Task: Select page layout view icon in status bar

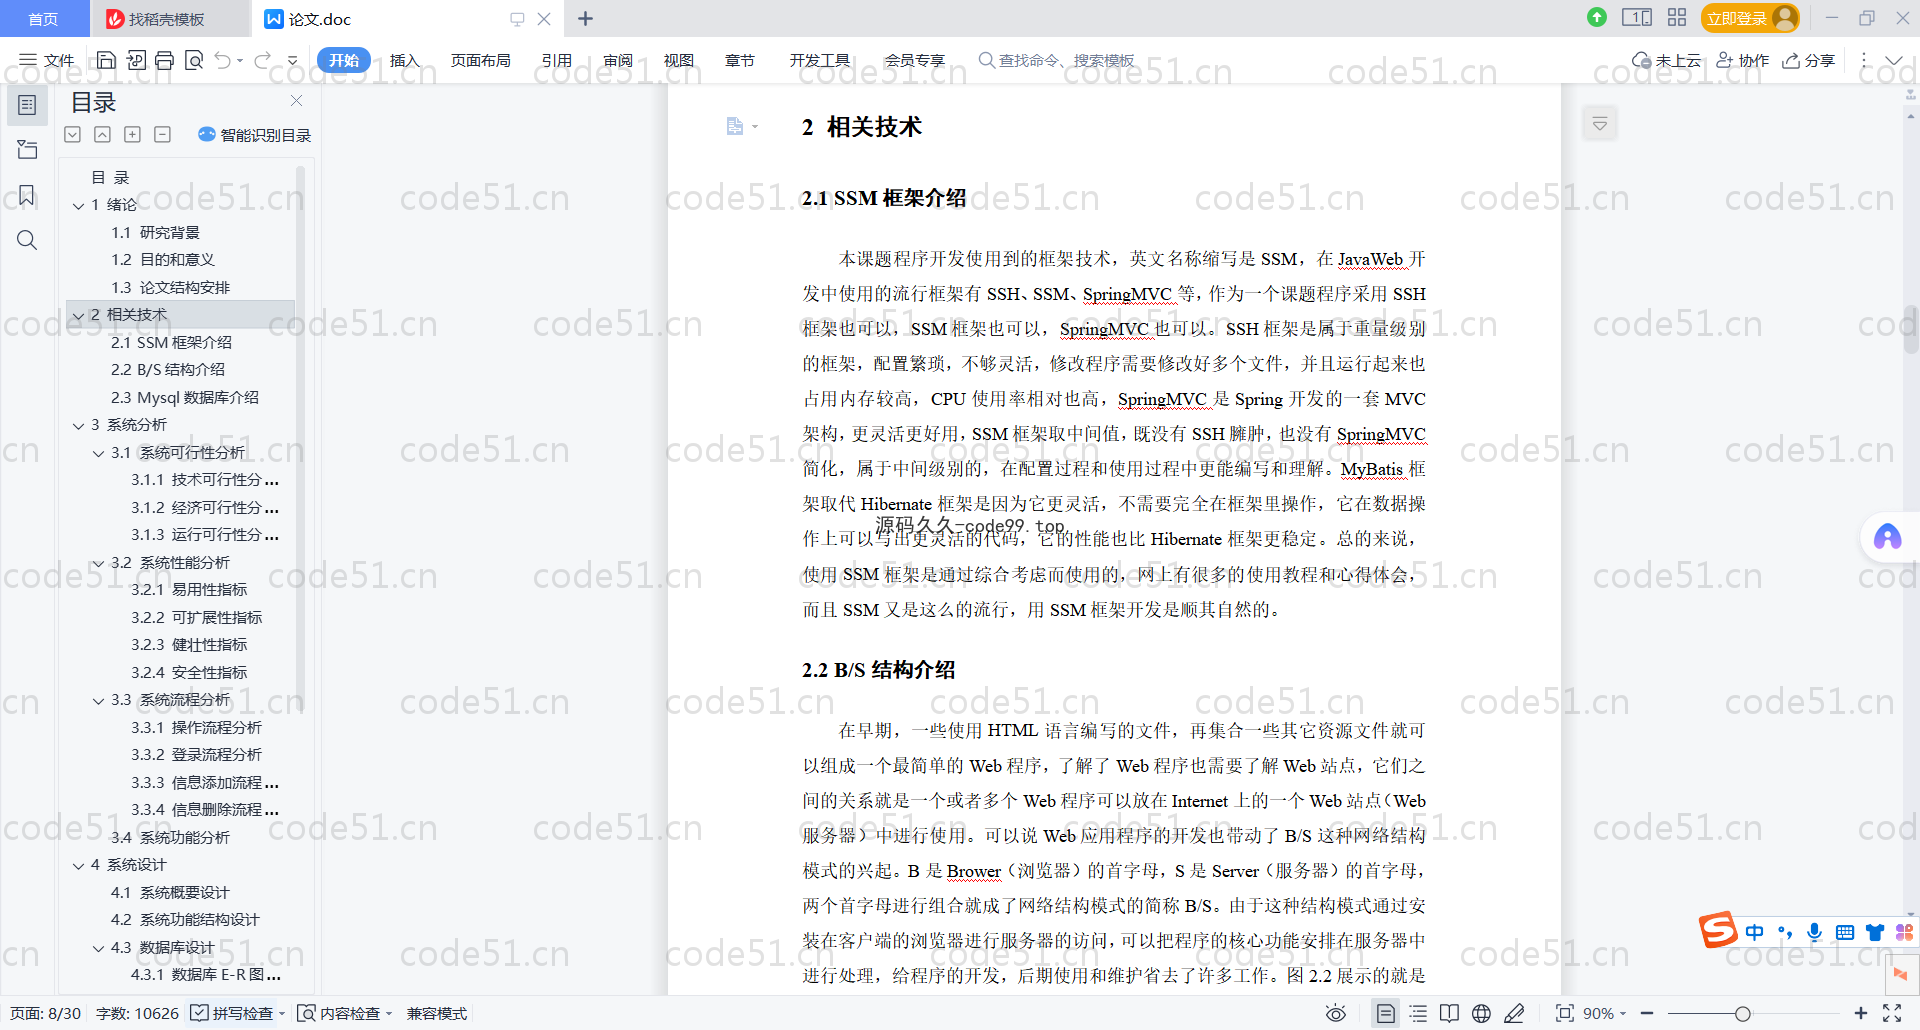Action: (1385, 1013)
